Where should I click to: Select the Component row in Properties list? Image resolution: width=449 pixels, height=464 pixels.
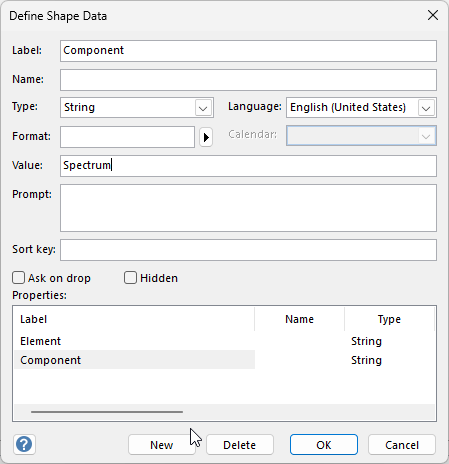point(224,360)
